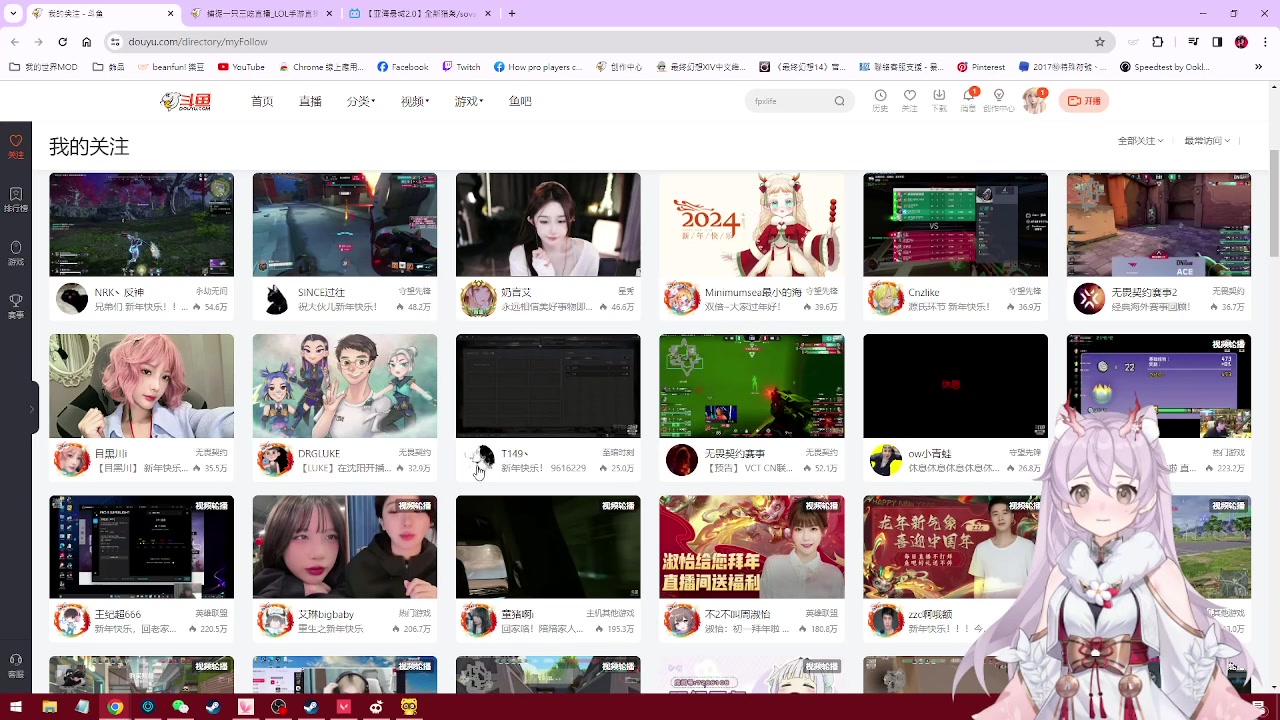1280x720 pixels.
Task: Open the Twitch bookmark
Action: click(460, 67)
